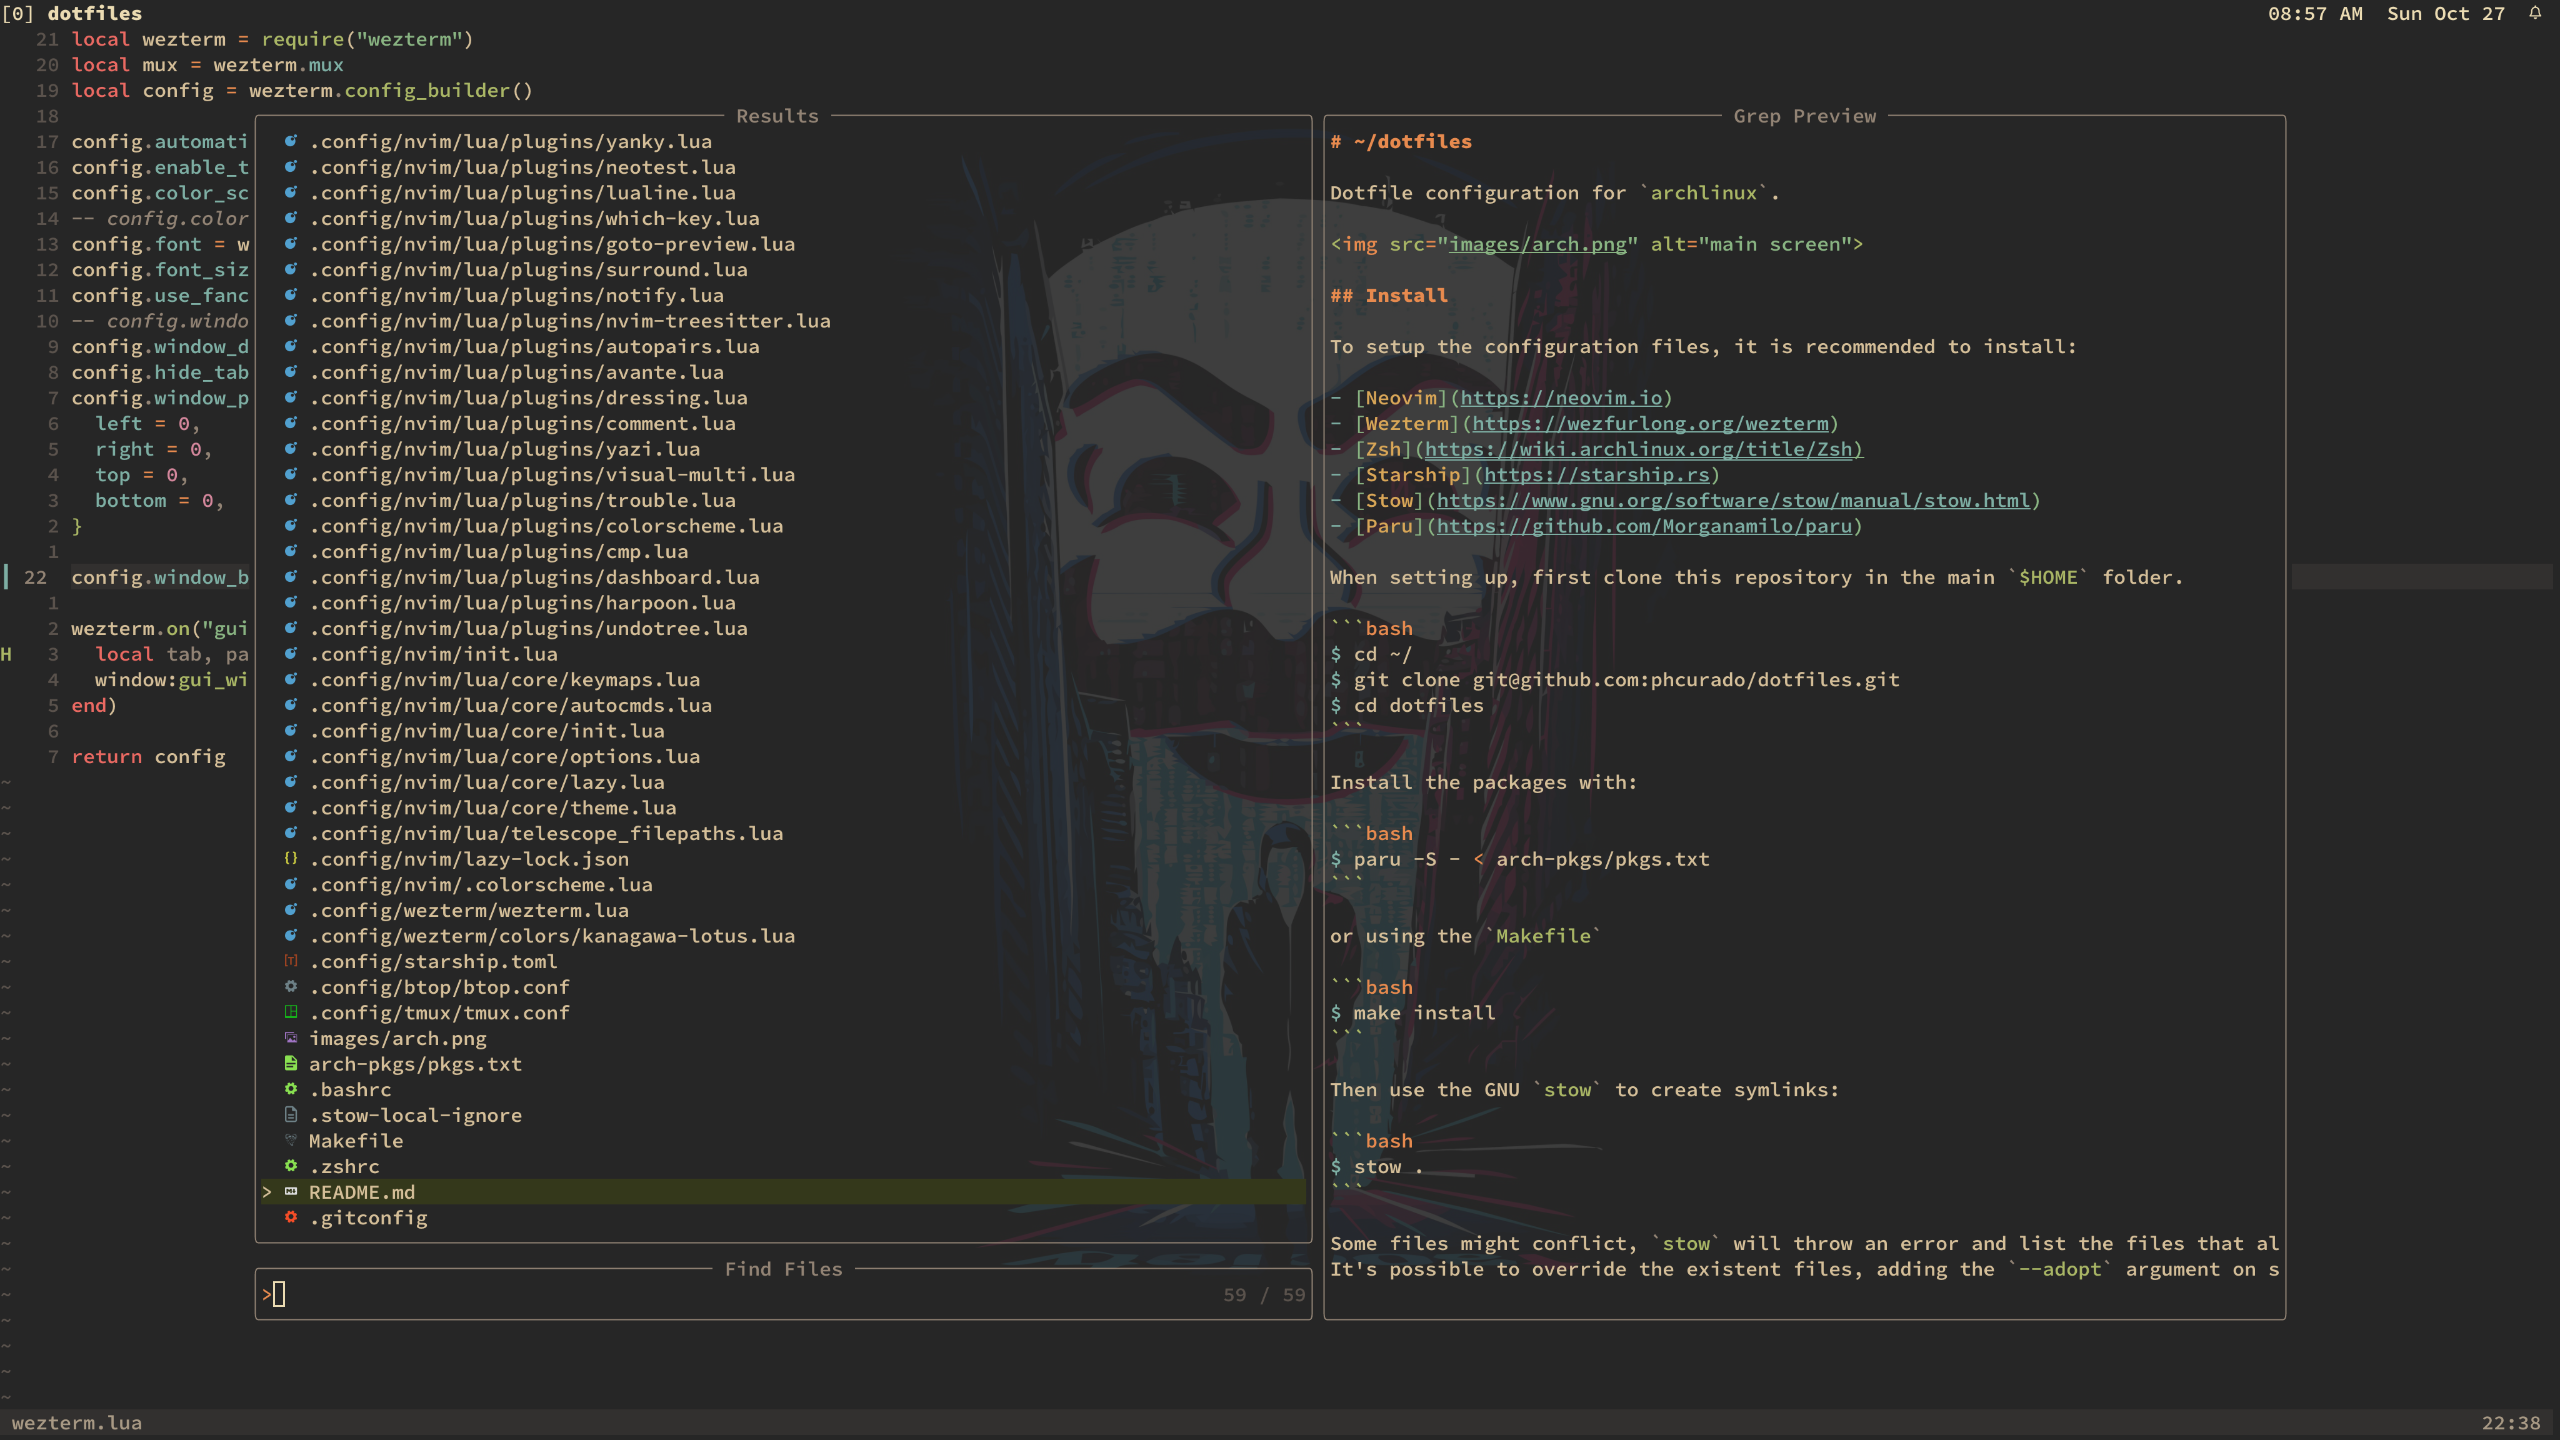Click the 'local mux' line in editor
This screenshot has height=1440, width=2560.
(207, 65)
